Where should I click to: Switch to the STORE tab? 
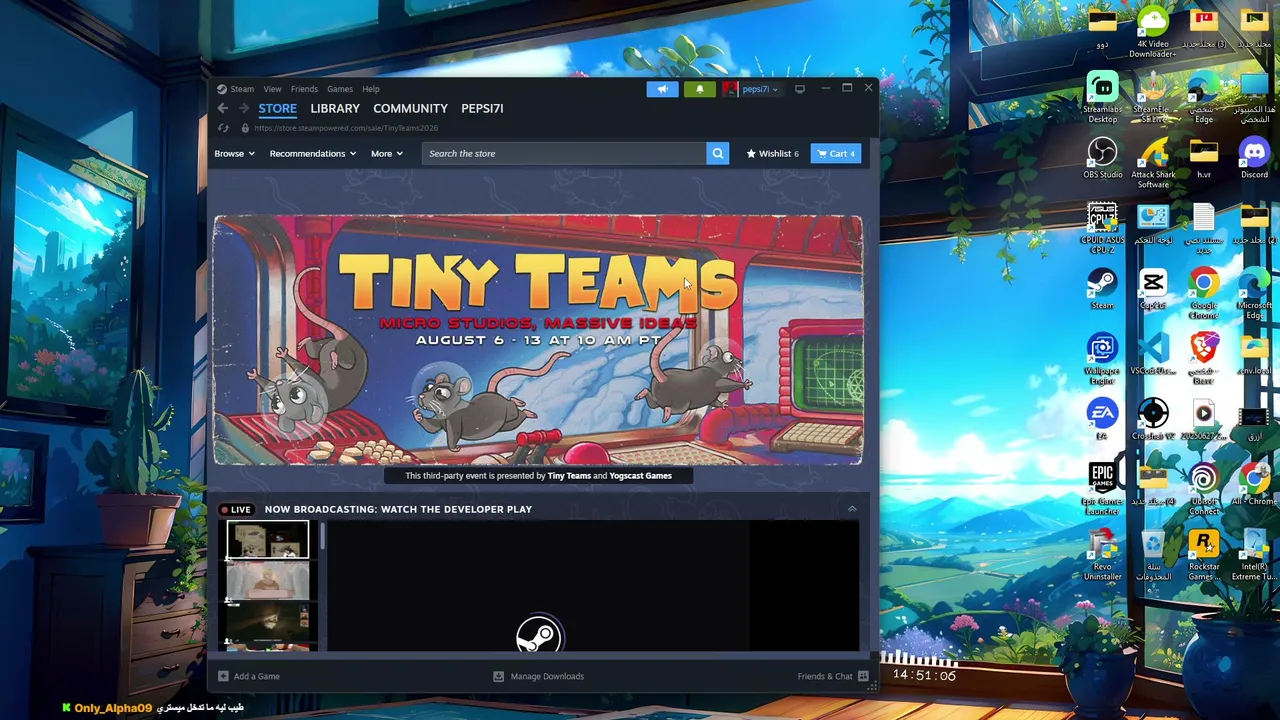277,108
